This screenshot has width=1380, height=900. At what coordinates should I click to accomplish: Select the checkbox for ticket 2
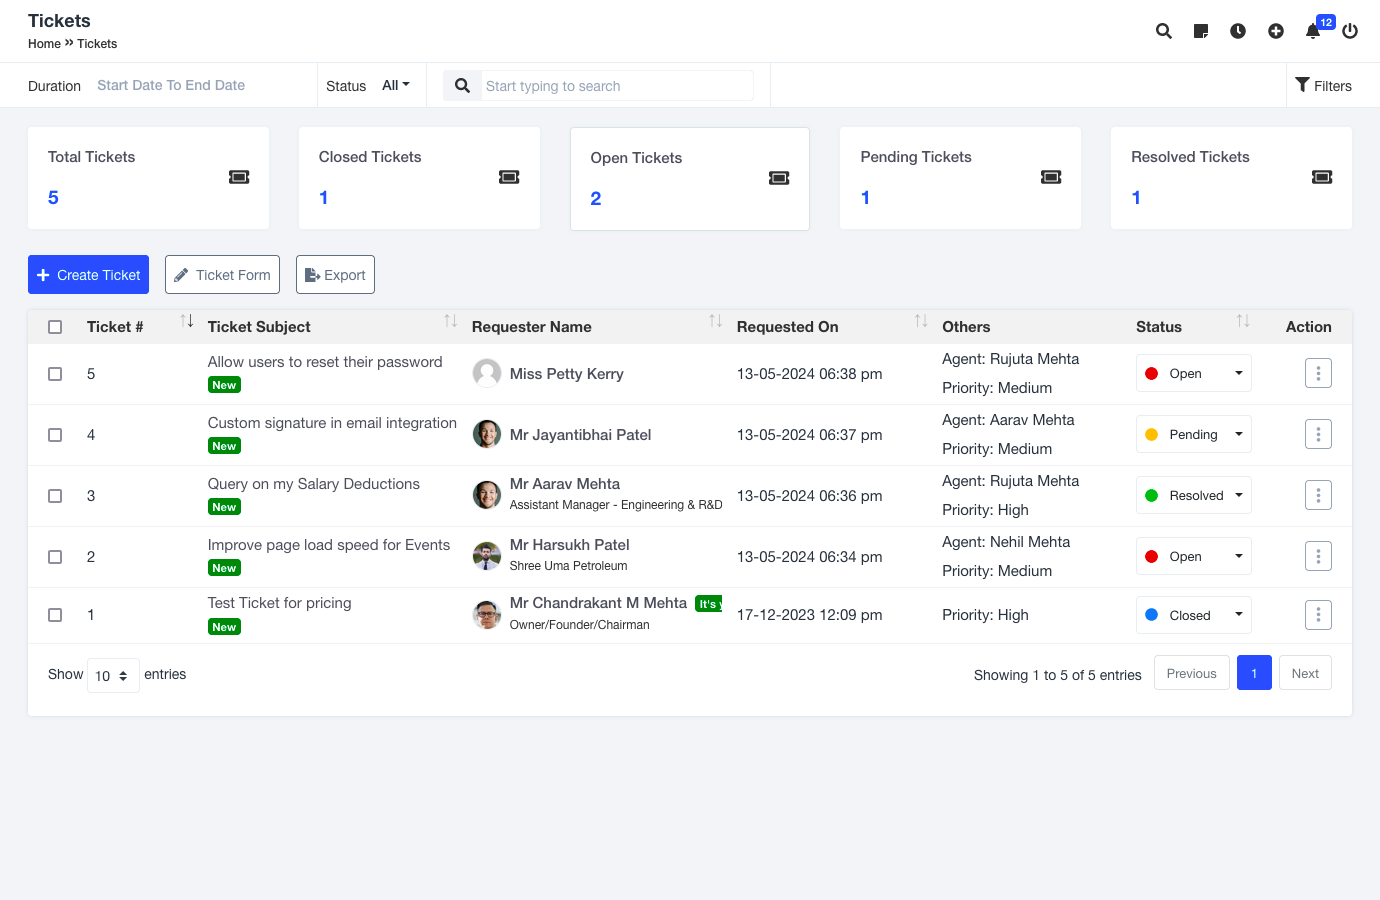55,557
